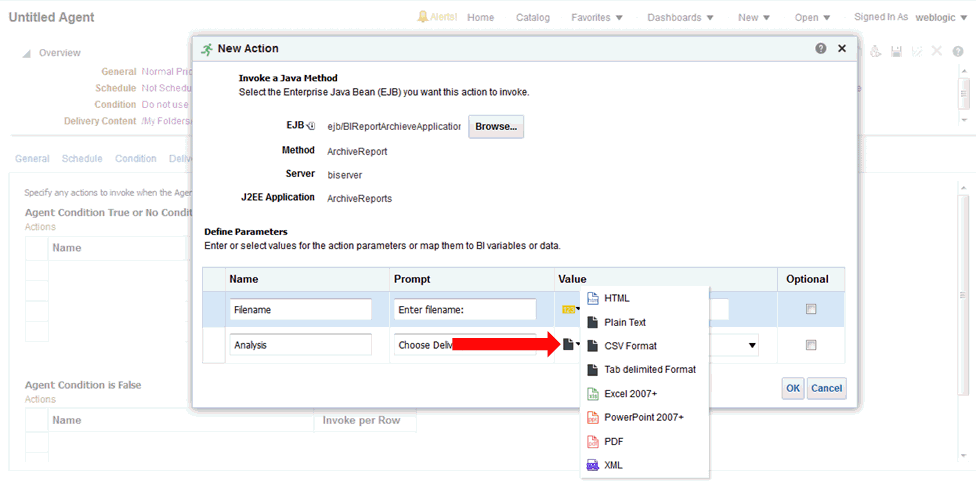Click the Filename value text field
This screenshot has width=976, height=483.
[719, 309]
